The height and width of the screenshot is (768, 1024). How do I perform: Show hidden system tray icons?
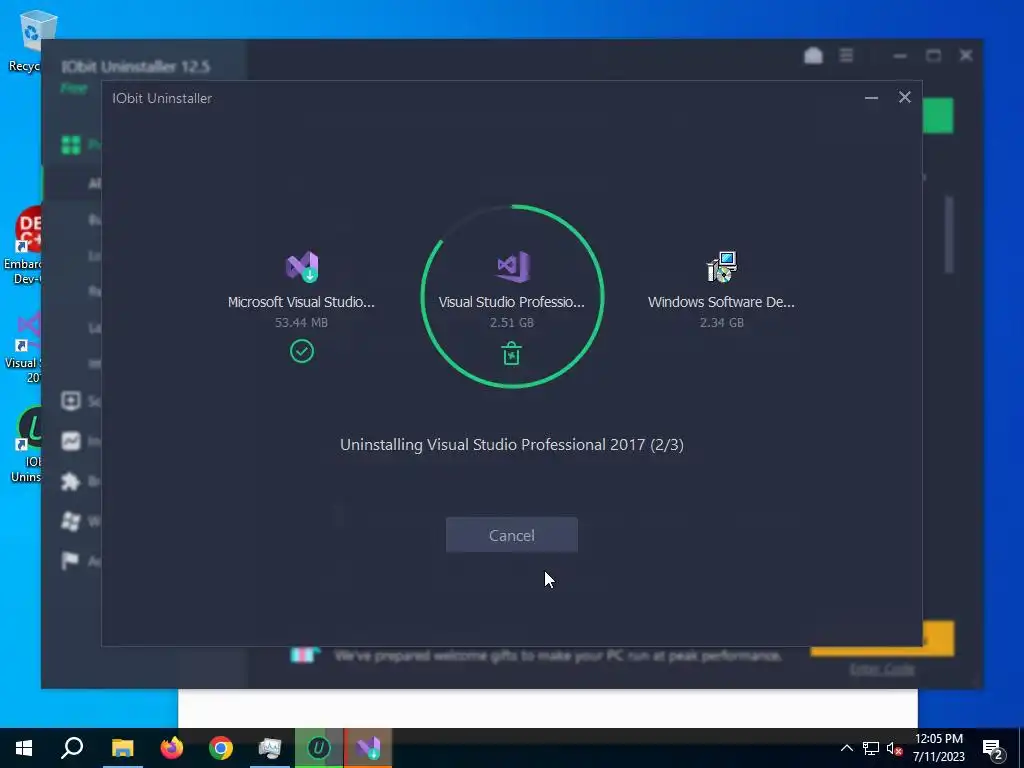[846, 748]
